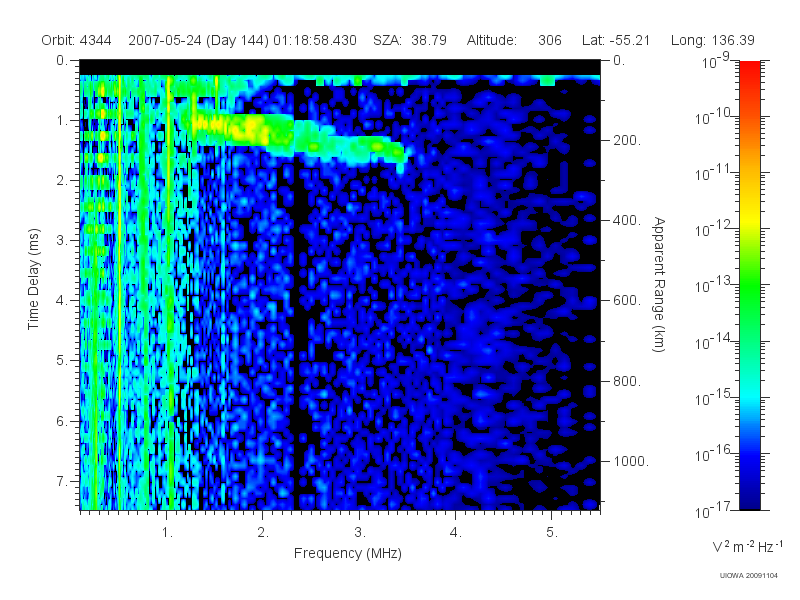Click the '400.' apparent range tick label
This screenshot has width=800, height=600.
click(x=627, y=220)
